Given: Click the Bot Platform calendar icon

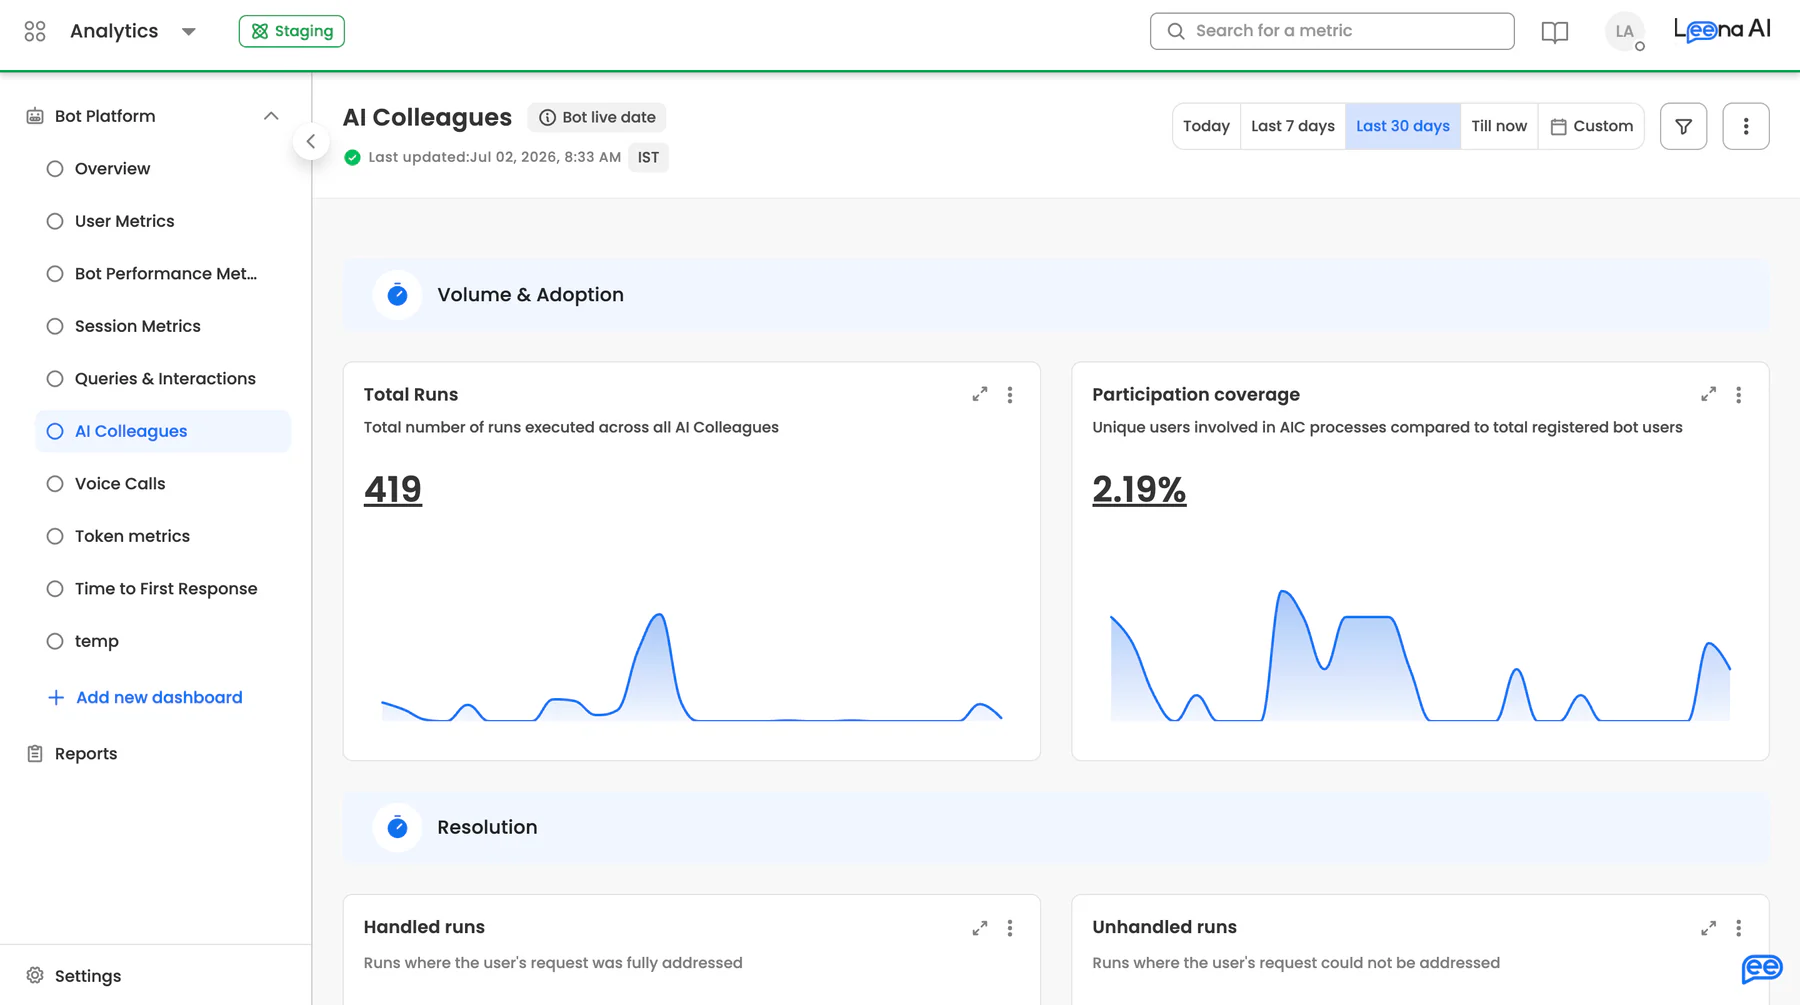Looking at the screenshot, I should coord(35,116).
